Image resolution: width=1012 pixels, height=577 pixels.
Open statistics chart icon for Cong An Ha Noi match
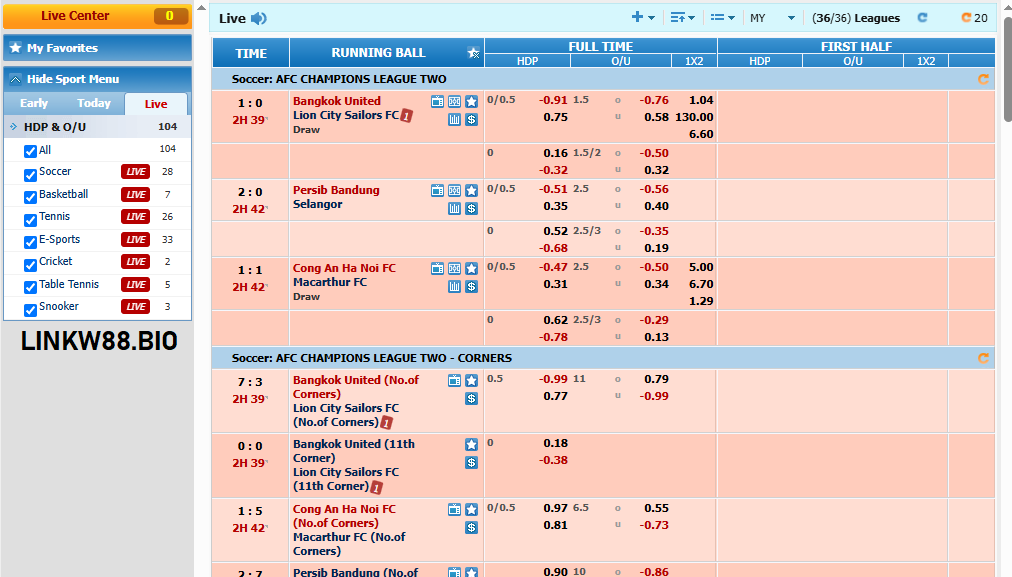point(454,286)
